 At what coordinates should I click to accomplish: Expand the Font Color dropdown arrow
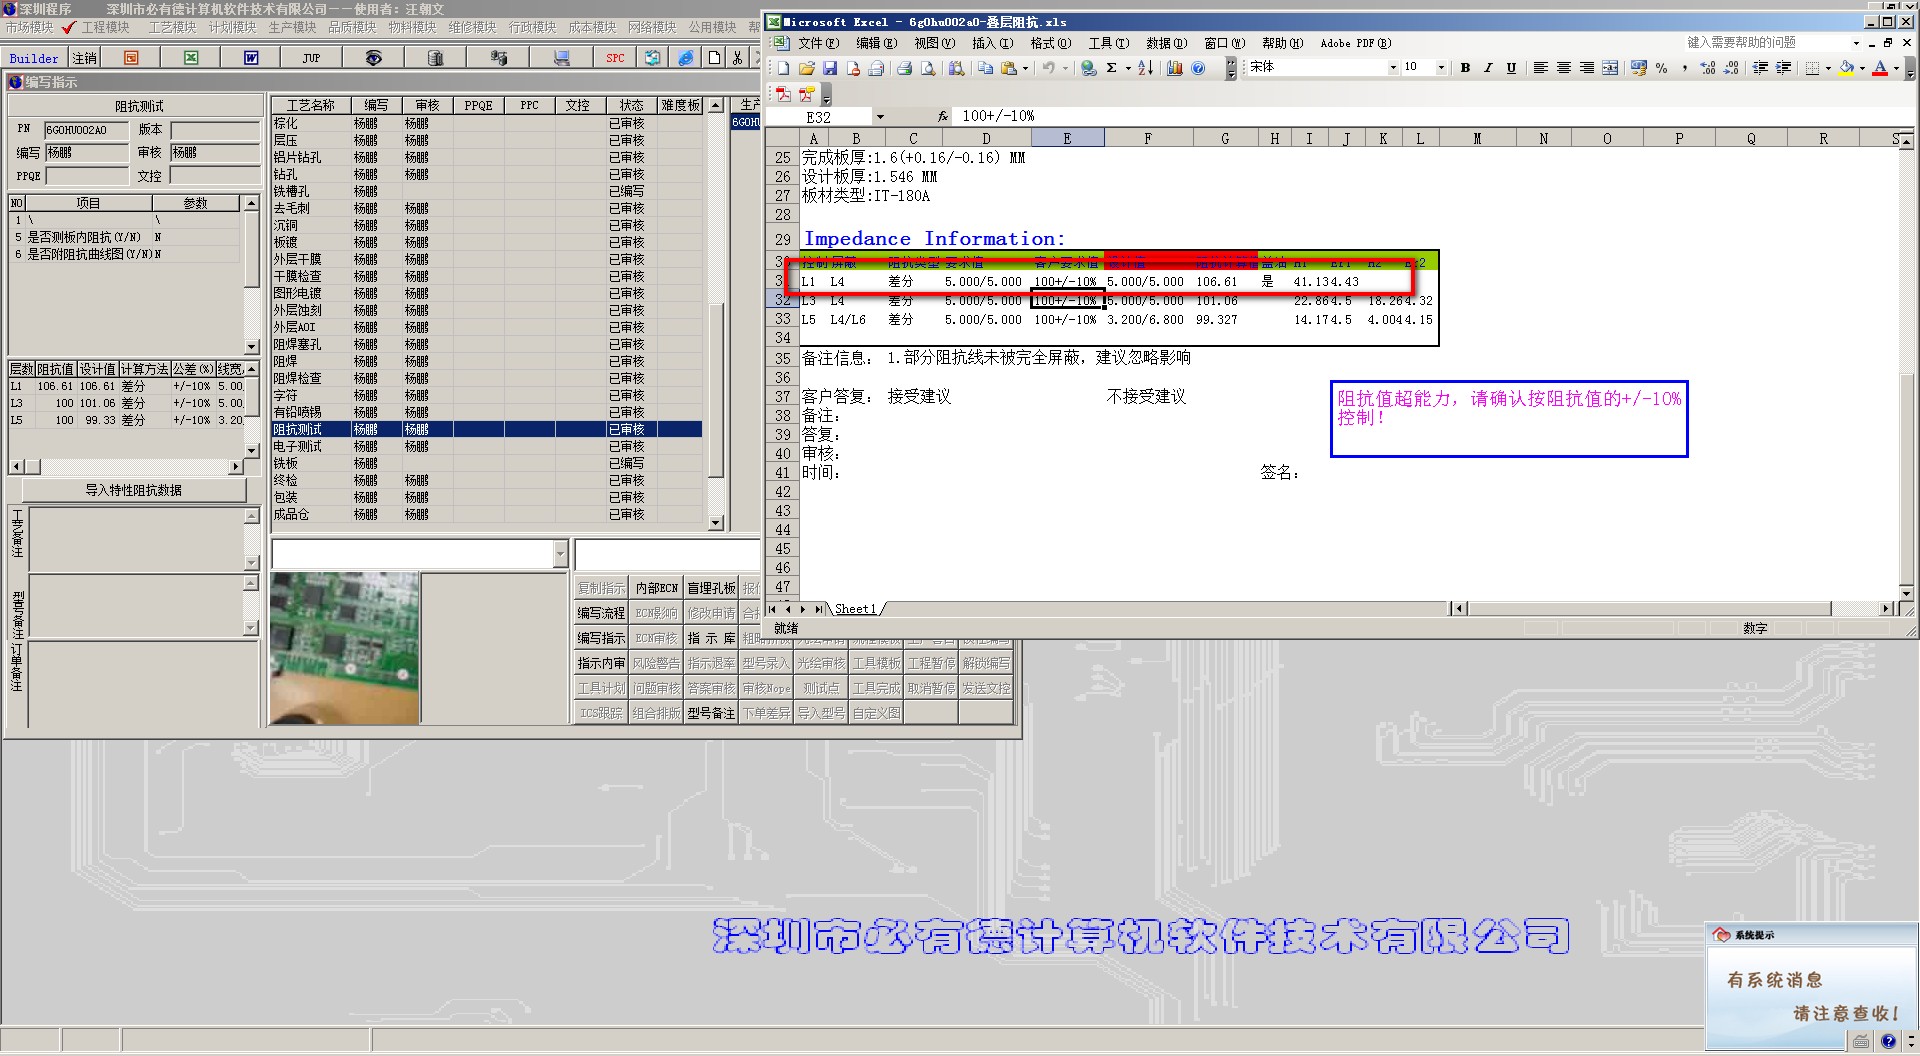pos(1896,68)
